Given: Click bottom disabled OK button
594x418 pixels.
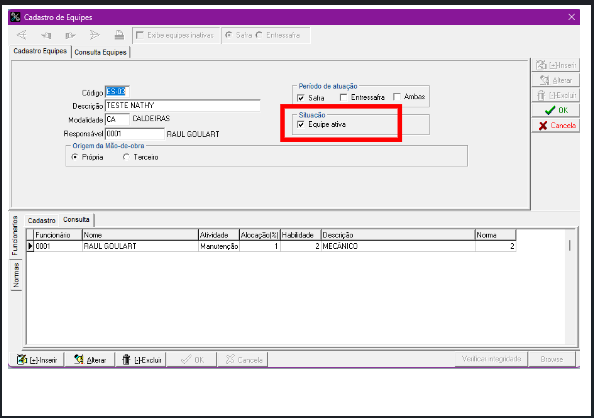Looking at the screenshot, I should (192, 360).
